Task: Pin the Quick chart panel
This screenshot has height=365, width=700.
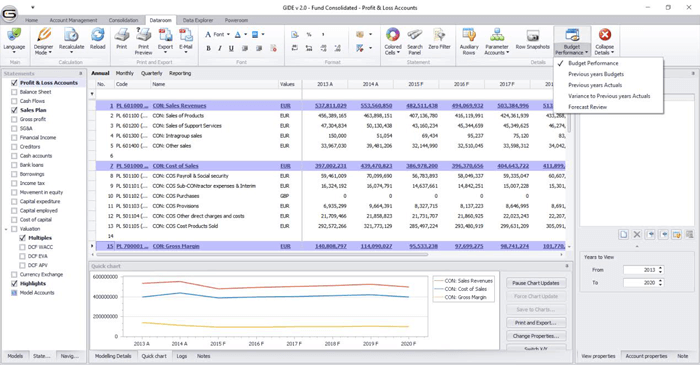Action: [567, 266]
